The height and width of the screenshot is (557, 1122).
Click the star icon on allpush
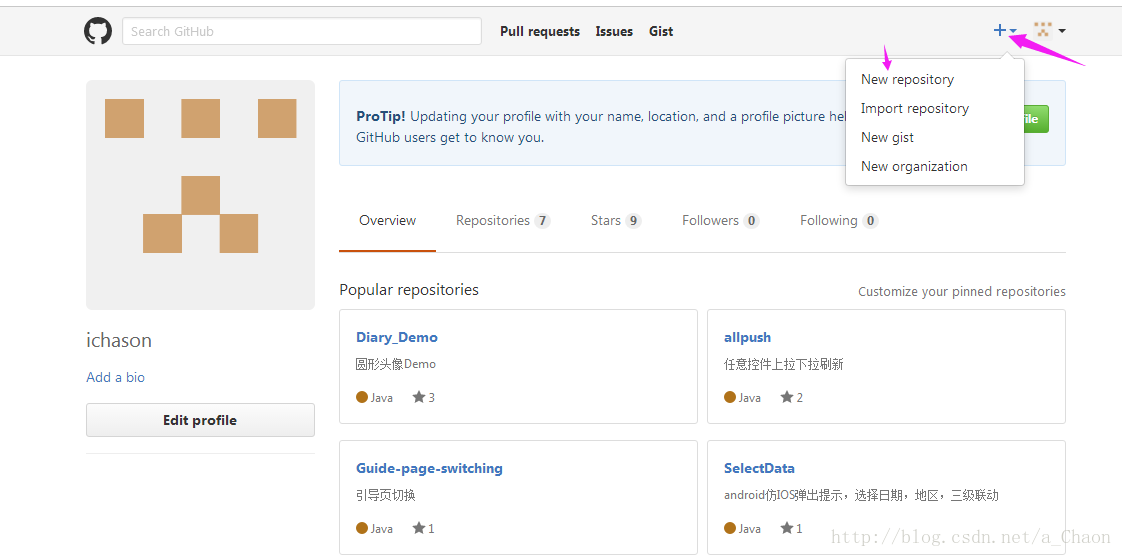click(787, 397)
